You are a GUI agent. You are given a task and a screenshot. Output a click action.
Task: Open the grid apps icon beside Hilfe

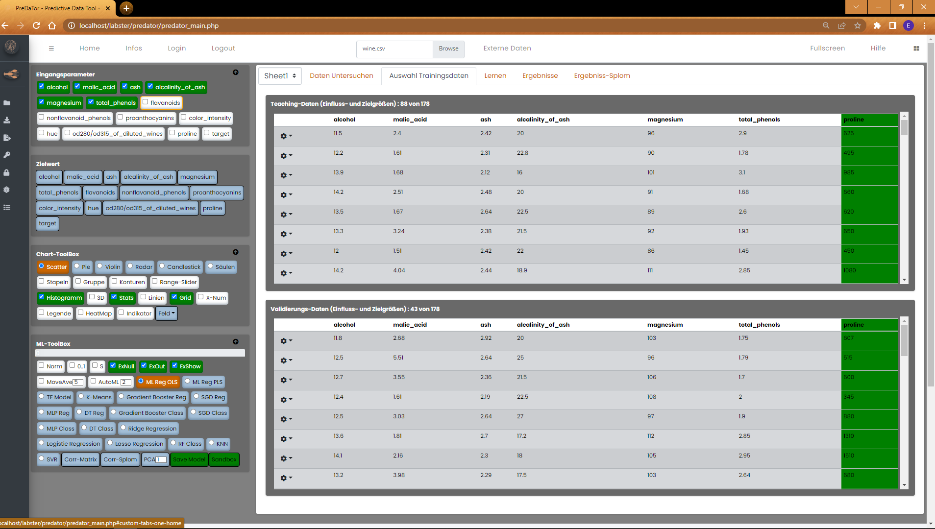(x=916, y=48)
